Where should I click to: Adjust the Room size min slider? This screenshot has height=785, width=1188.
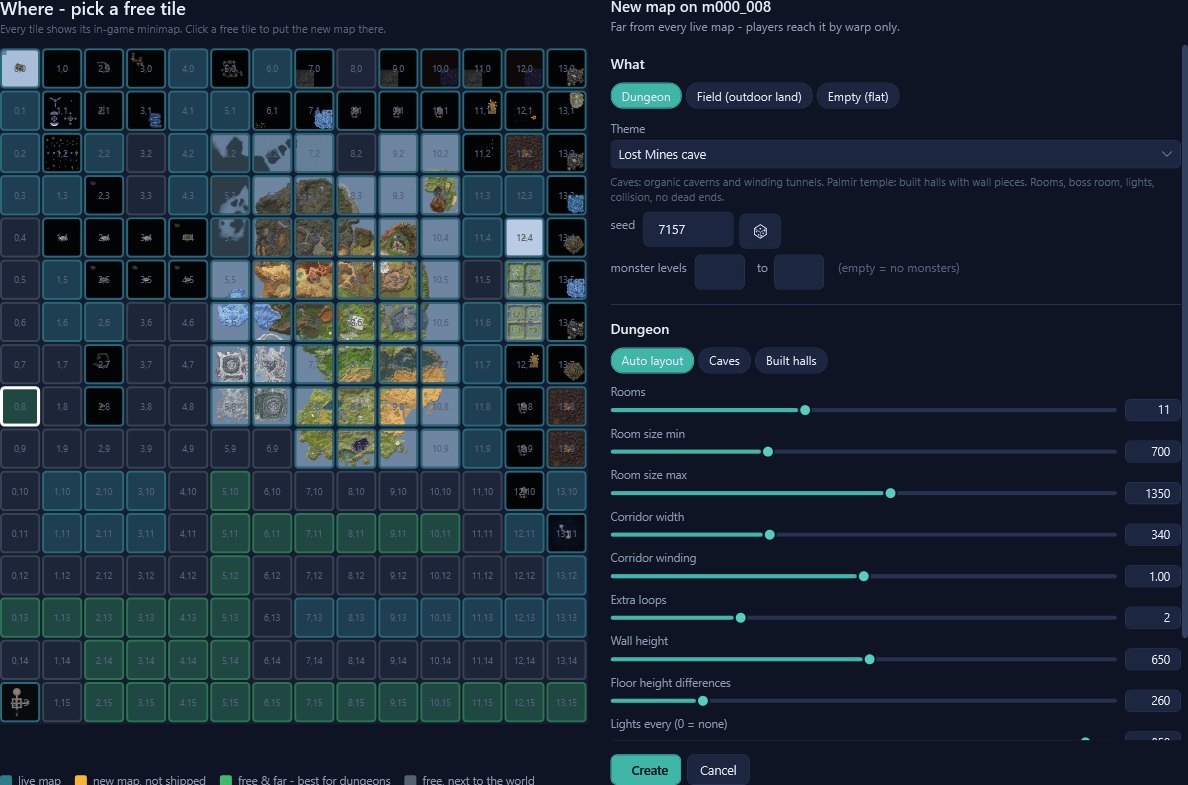pyautogui.click(x=768, y=452)
